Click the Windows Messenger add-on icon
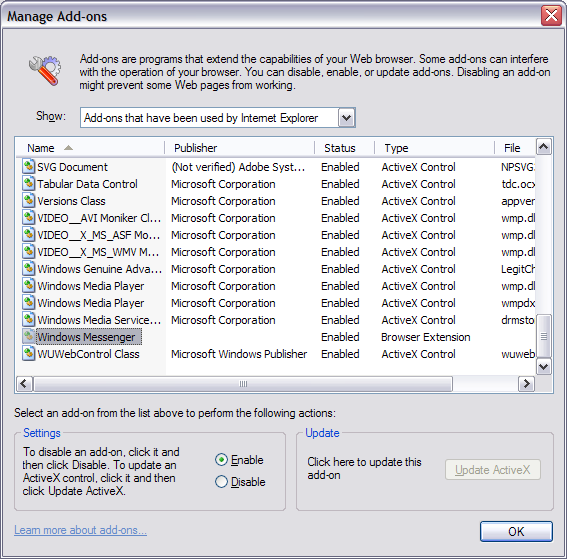Image resolution: width=567 pixels, height=559 pixels. pyautogui.click(x=28, y=337)
